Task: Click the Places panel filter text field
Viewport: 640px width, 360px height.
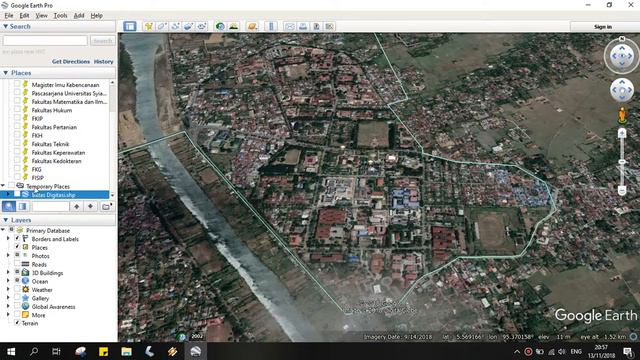Action: click(x=51, y=207)
